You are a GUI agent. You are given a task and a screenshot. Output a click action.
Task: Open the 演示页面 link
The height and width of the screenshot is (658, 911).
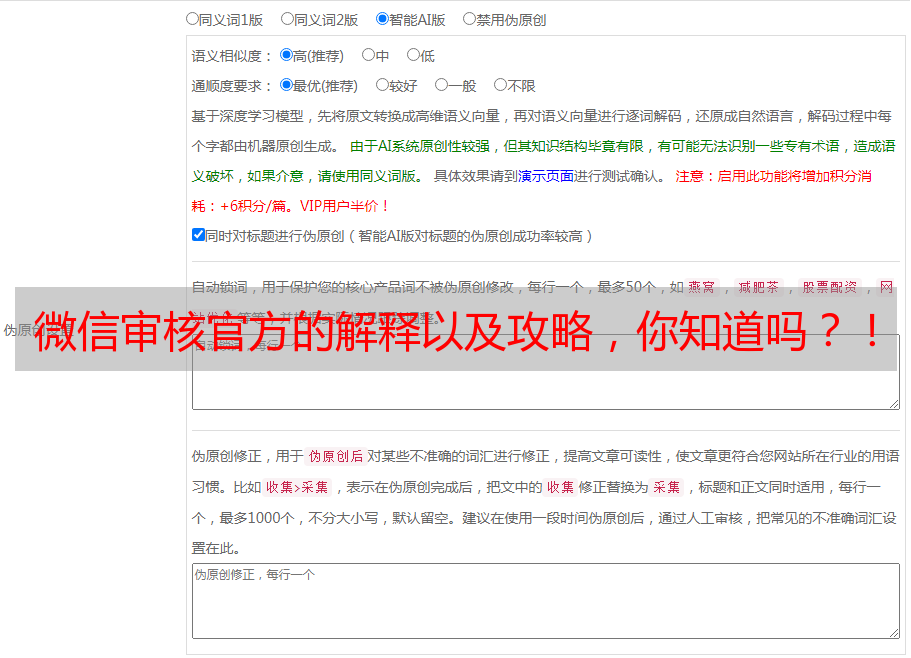[x=545, y=176]
